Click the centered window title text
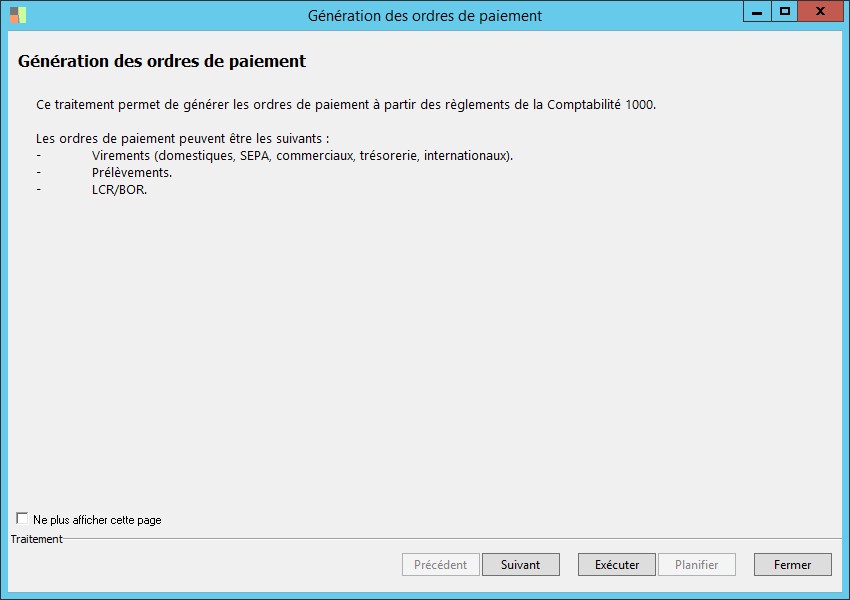This screenshot has height=600, width=850. pos(424,15)
